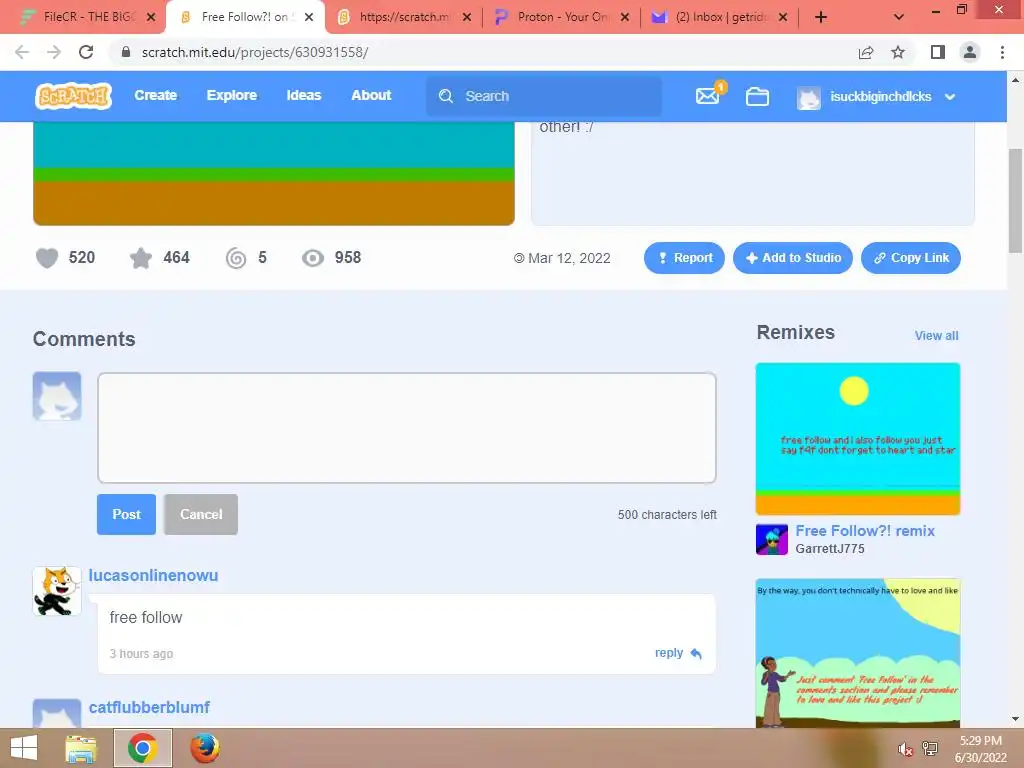This screenshot has height=768, width=1024.
Task: Reply to the 'free follow' comment
Action: click(x=678, y=653)
